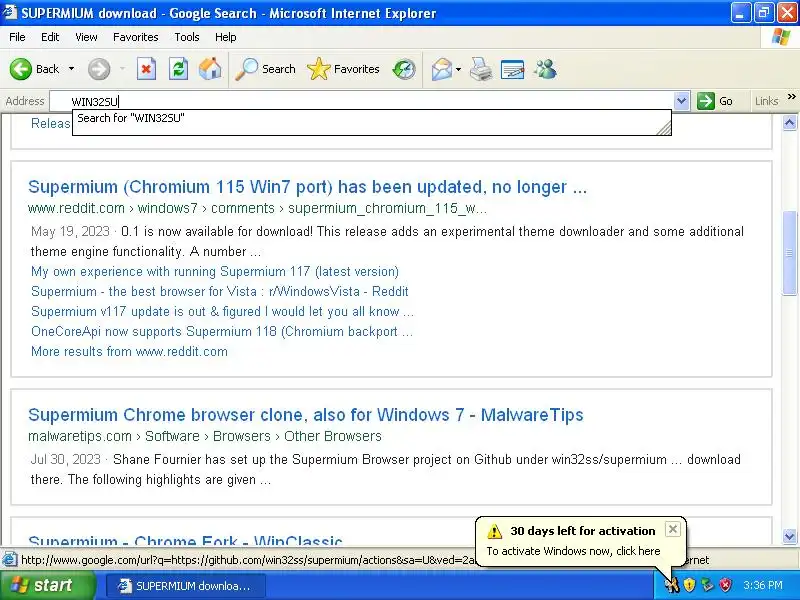The height and width of the screenshot is (600, 800).
Task: Open the Messenger people icon
Action: 545,69
